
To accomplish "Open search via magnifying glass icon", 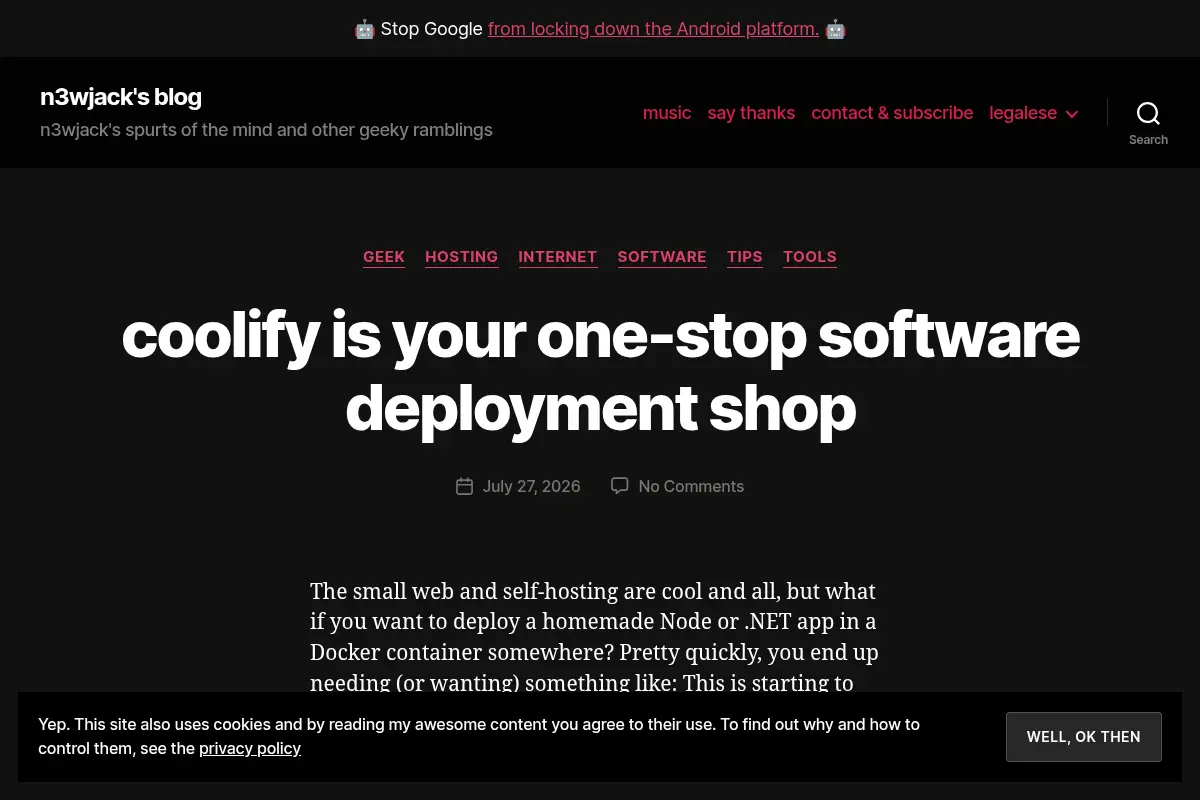I will point(1148,113).
